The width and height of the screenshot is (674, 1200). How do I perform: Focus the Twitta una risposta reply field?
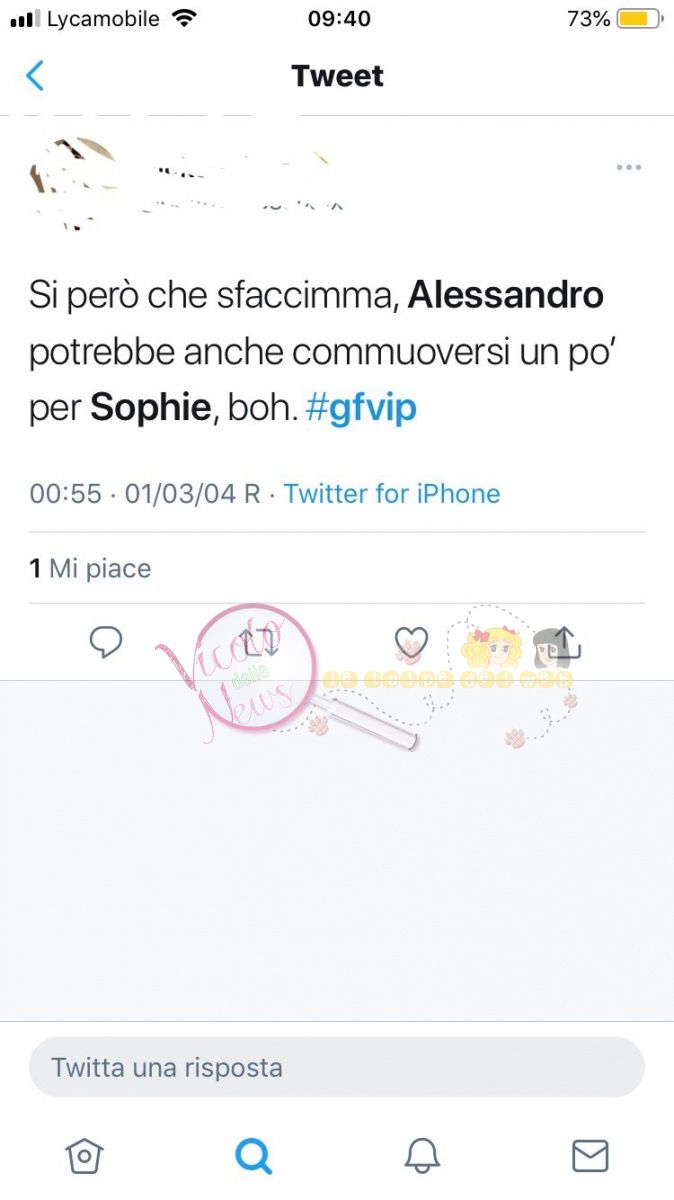337,1067
